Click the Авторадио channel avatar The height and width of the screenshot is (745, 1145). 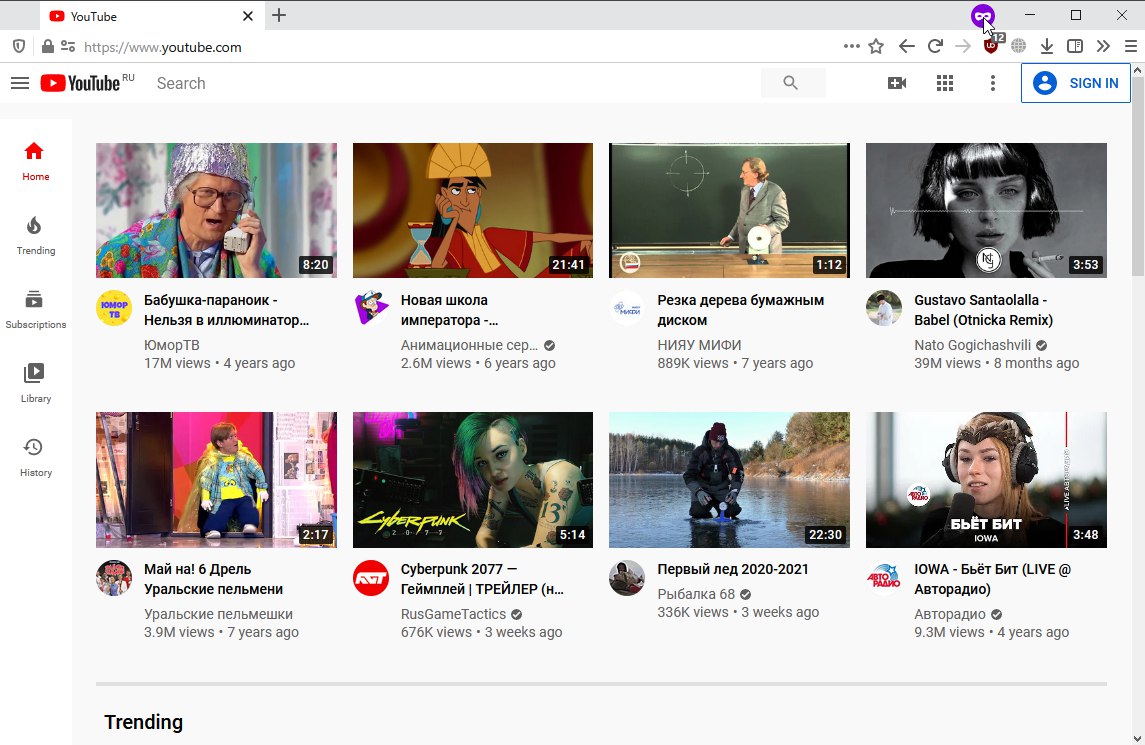884,578
